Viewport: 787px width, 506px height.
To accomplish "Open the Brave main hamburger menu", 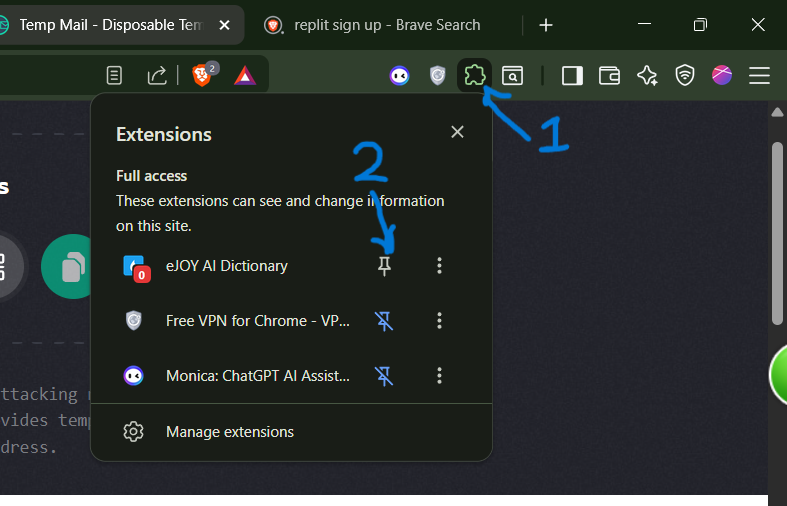I will 759,76.
